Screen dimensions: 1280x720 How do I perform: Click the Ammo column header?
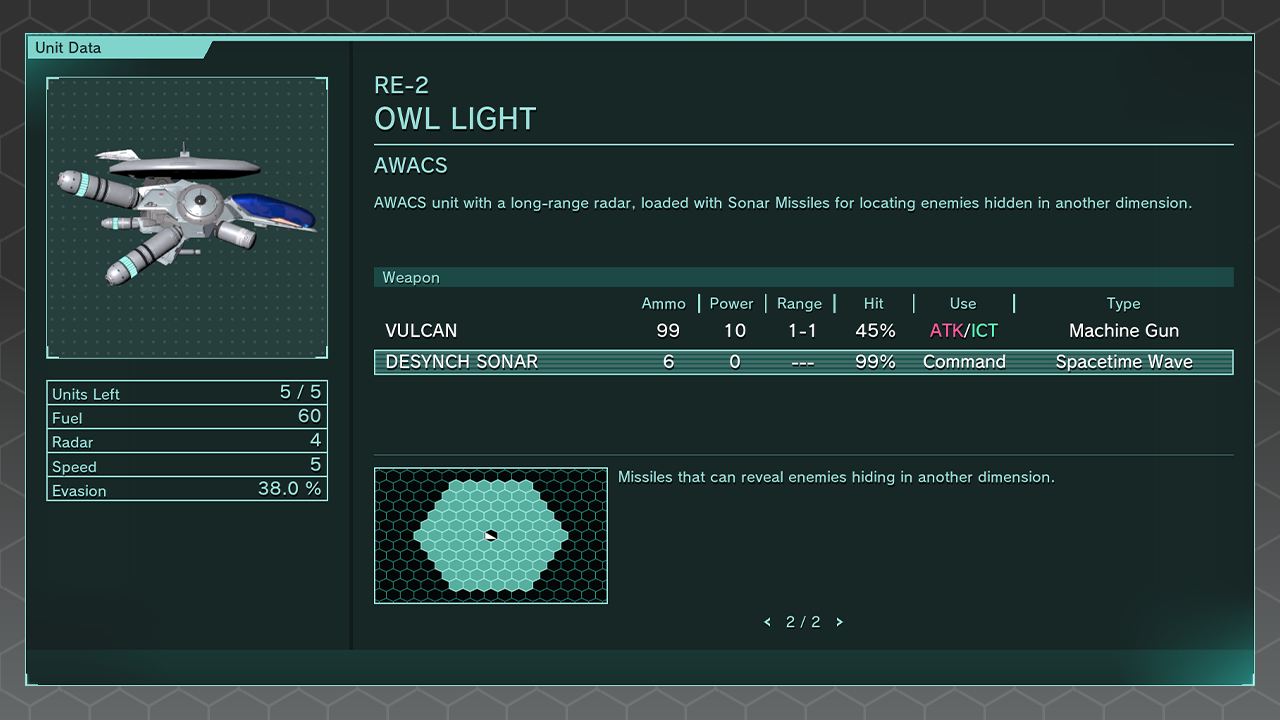664,304
